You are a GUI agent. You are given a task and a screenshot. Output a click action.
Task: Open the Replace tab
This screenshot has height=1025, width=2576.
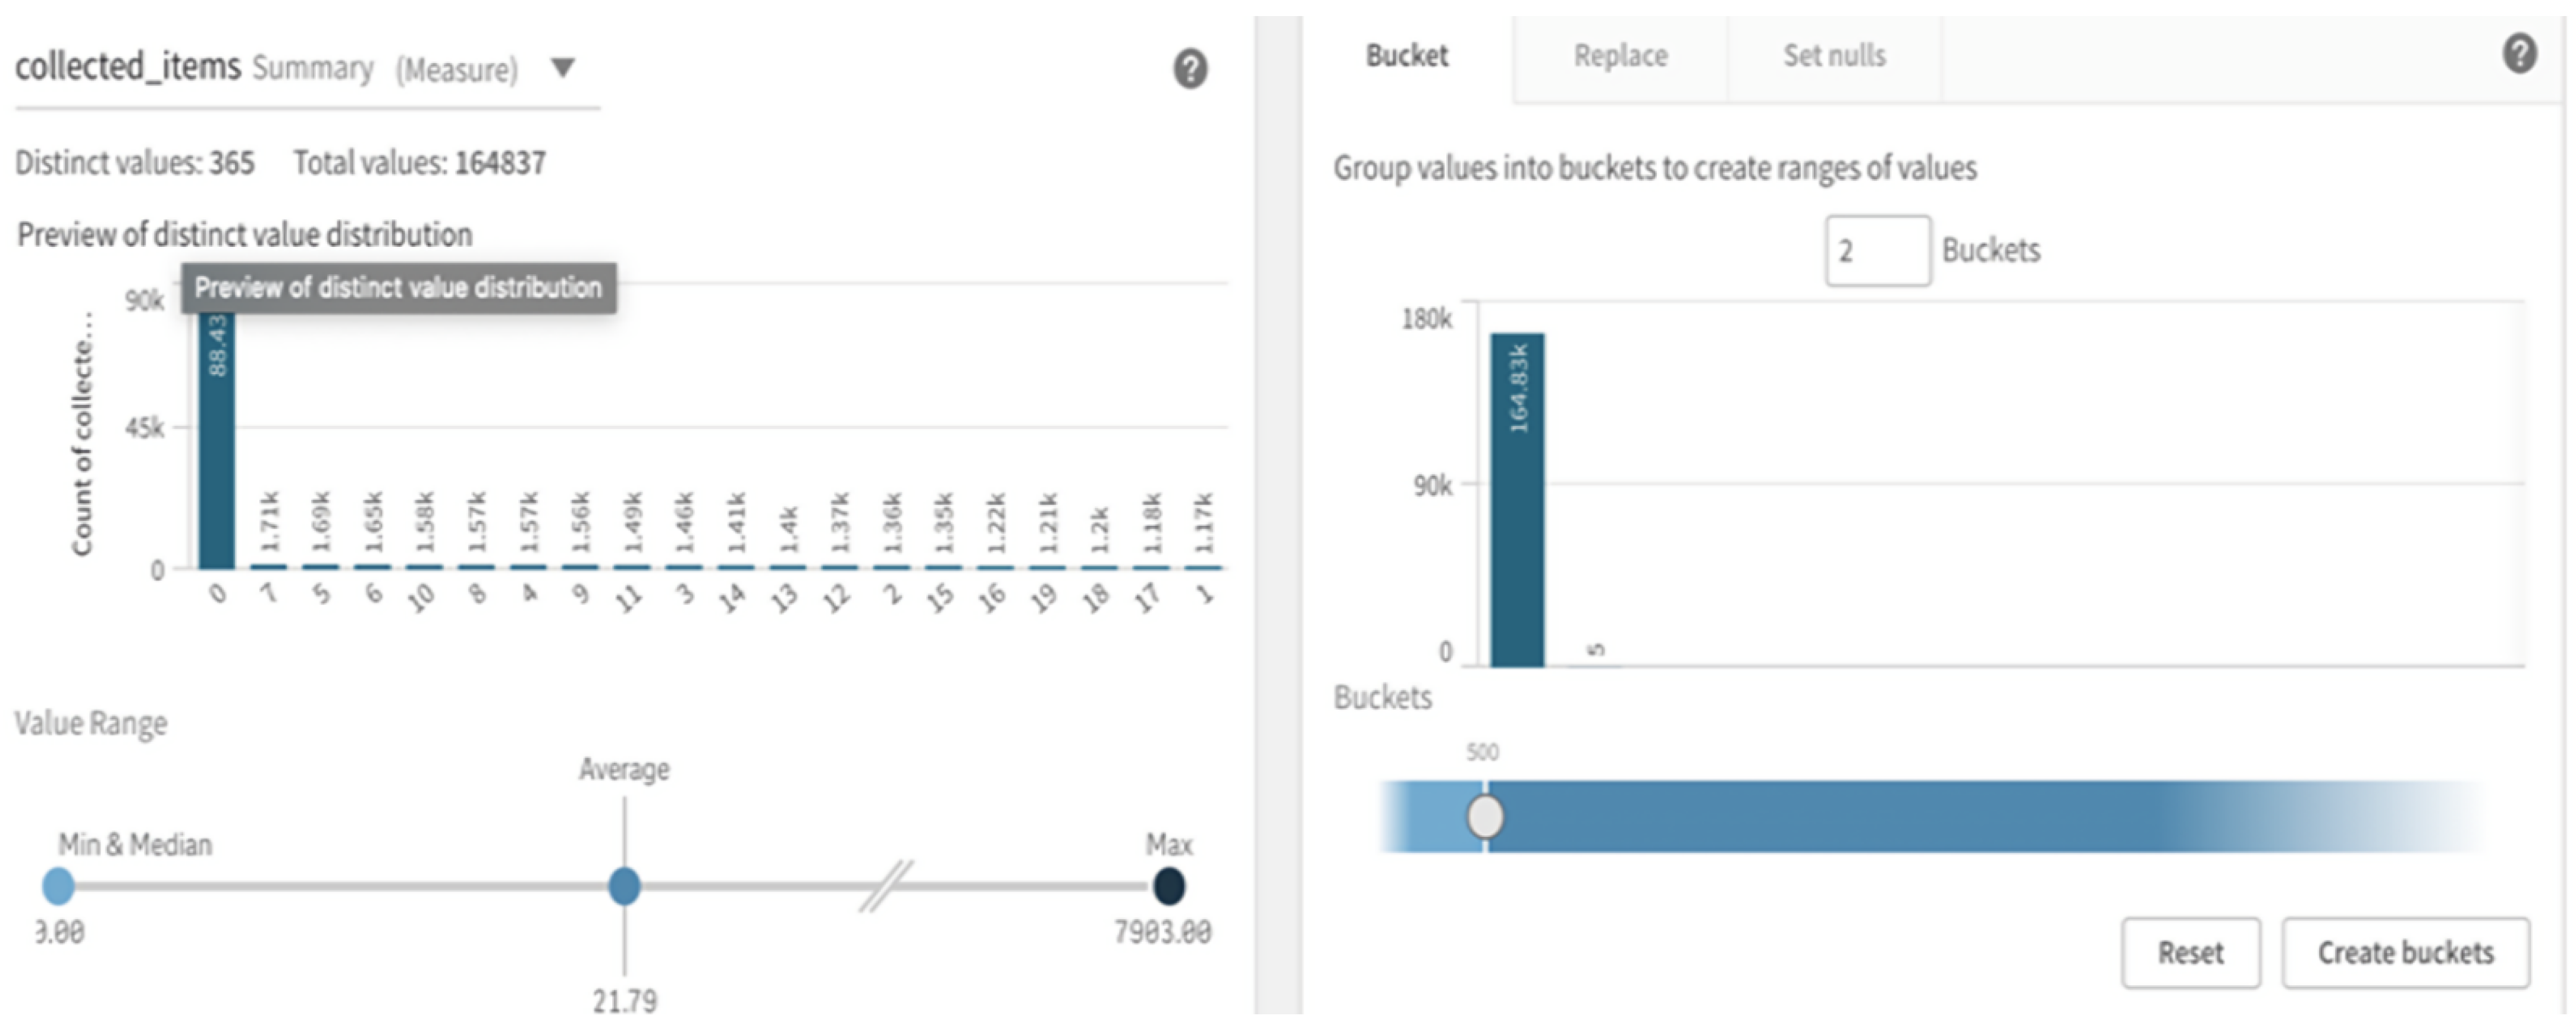pos(1620,56)
